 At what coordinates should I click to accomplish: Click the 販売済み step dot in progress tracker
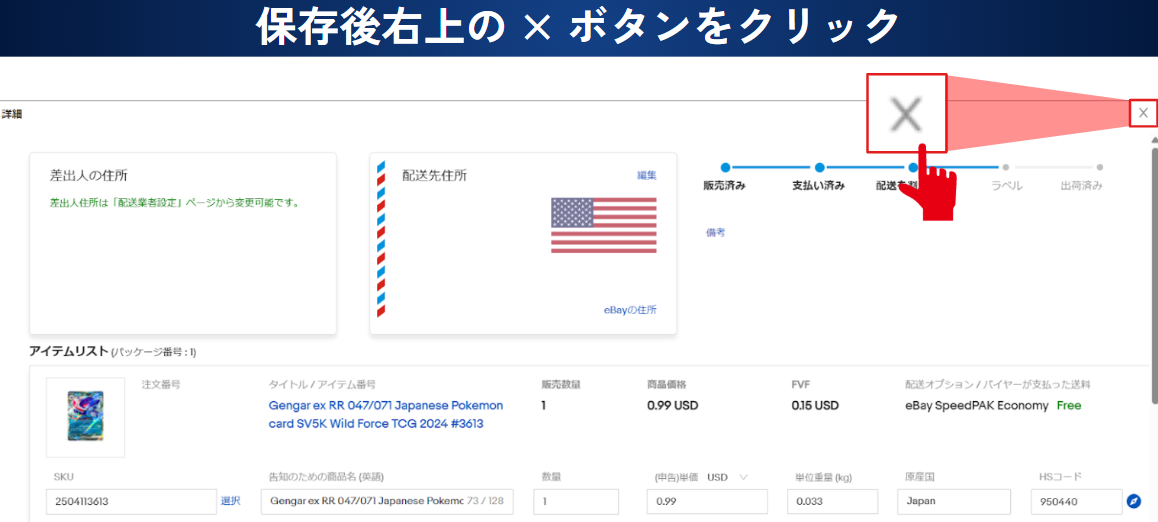click(x=725, y=168)
